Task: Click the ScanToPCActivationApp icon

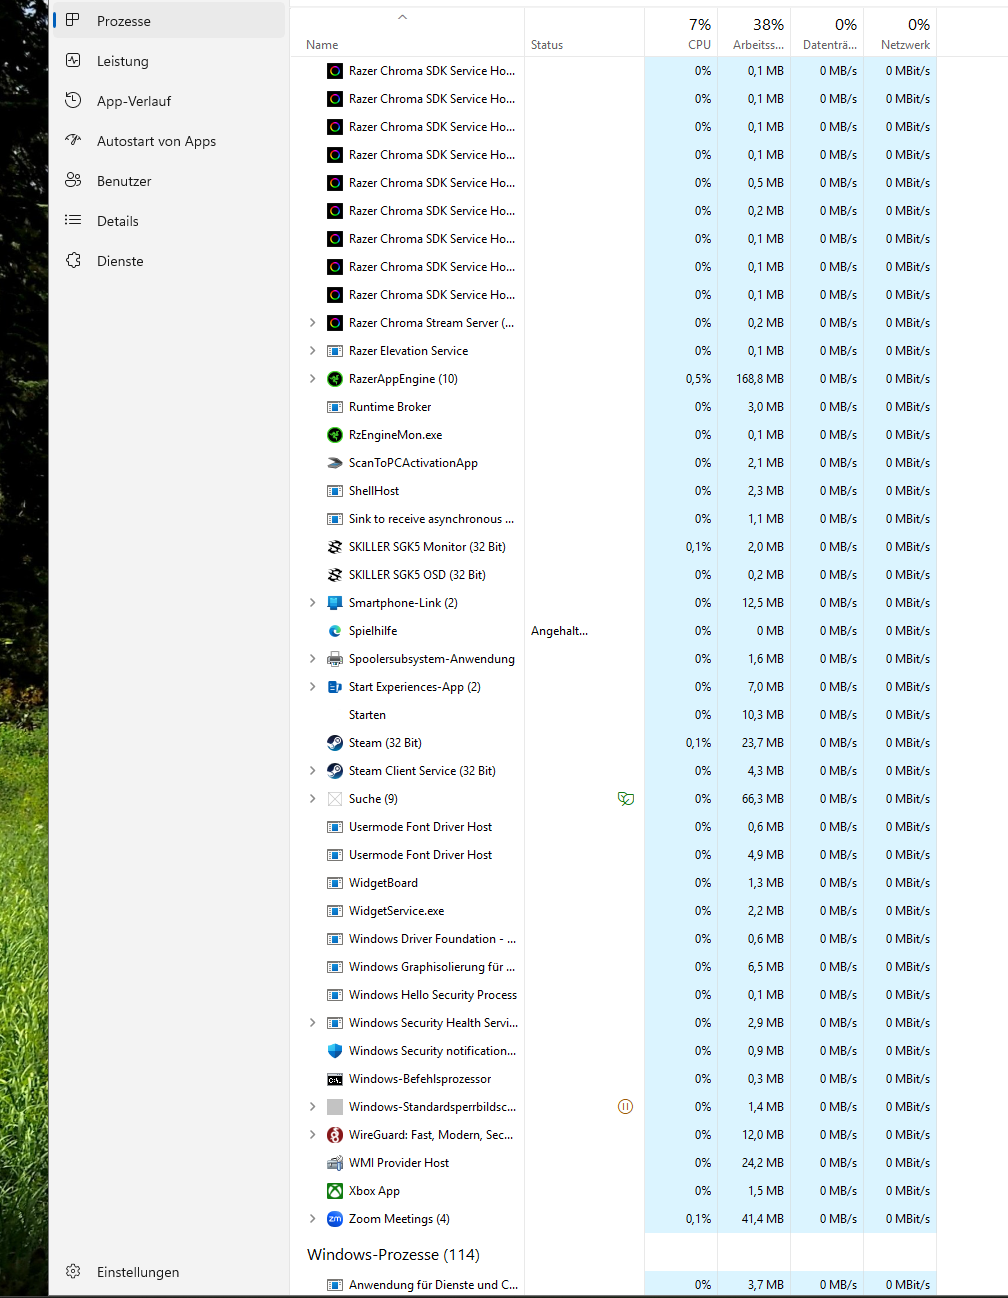Action: 335,463
